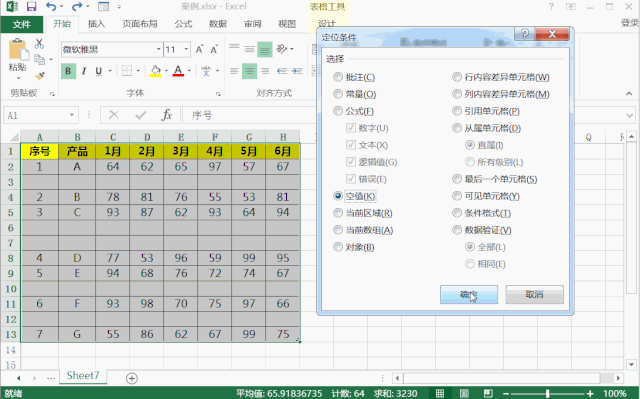Image resolution: width=640 pixels, height=399 pixels.
Task: Click the 取消 Cancel button
Action: [534, 295]
